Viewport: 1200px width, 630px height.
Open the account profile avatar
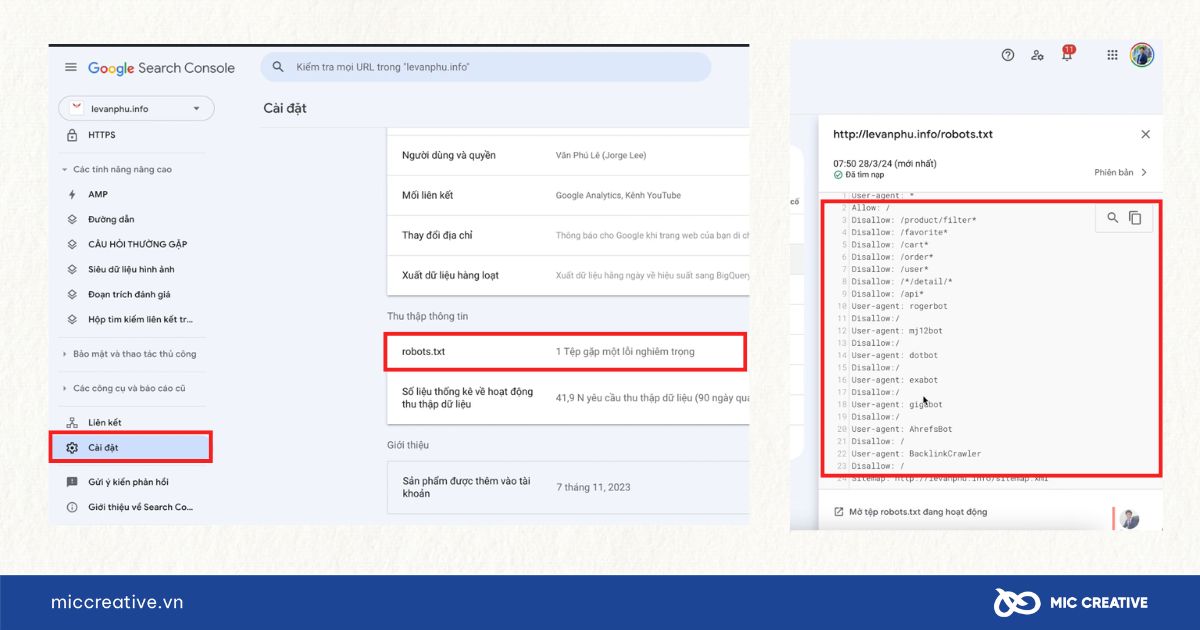[1142, 55]
